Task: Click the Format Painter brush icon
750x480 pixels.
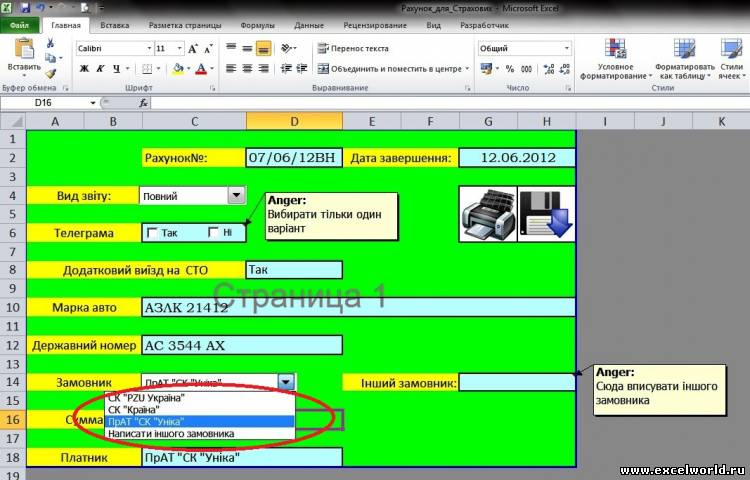Action: tap(50, 73)
